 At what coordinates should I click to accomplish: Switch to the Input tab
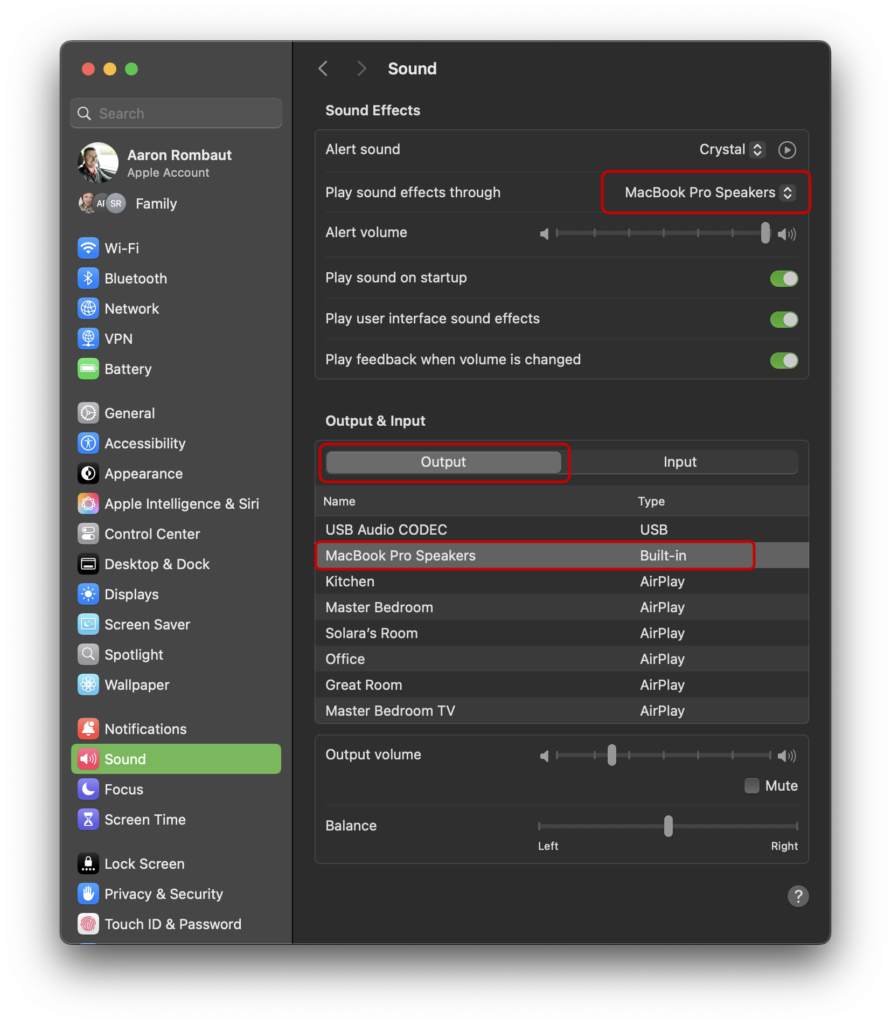[x=680, y=462]
